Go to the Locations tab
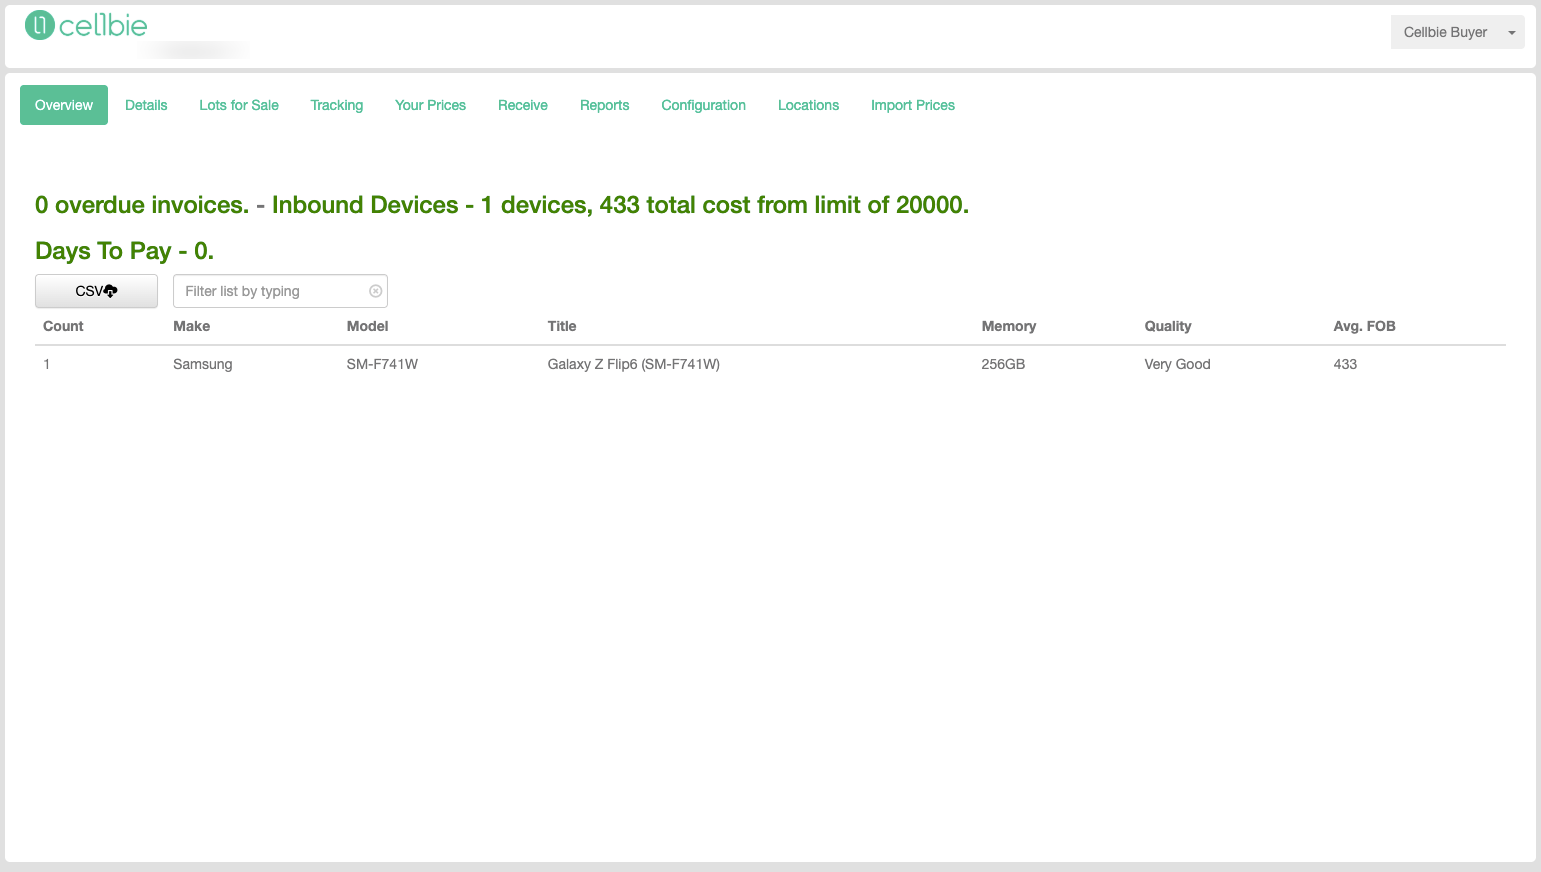 809,105
